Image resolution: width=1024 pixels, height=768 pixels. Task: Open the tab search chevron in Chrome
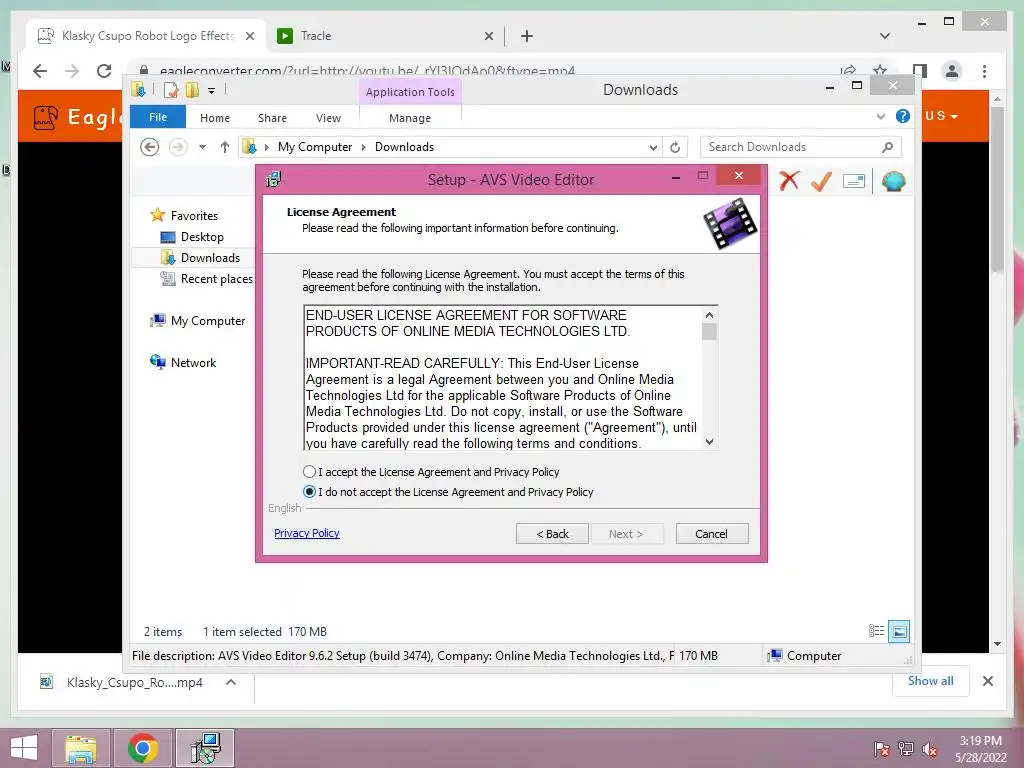click(885, 36)
